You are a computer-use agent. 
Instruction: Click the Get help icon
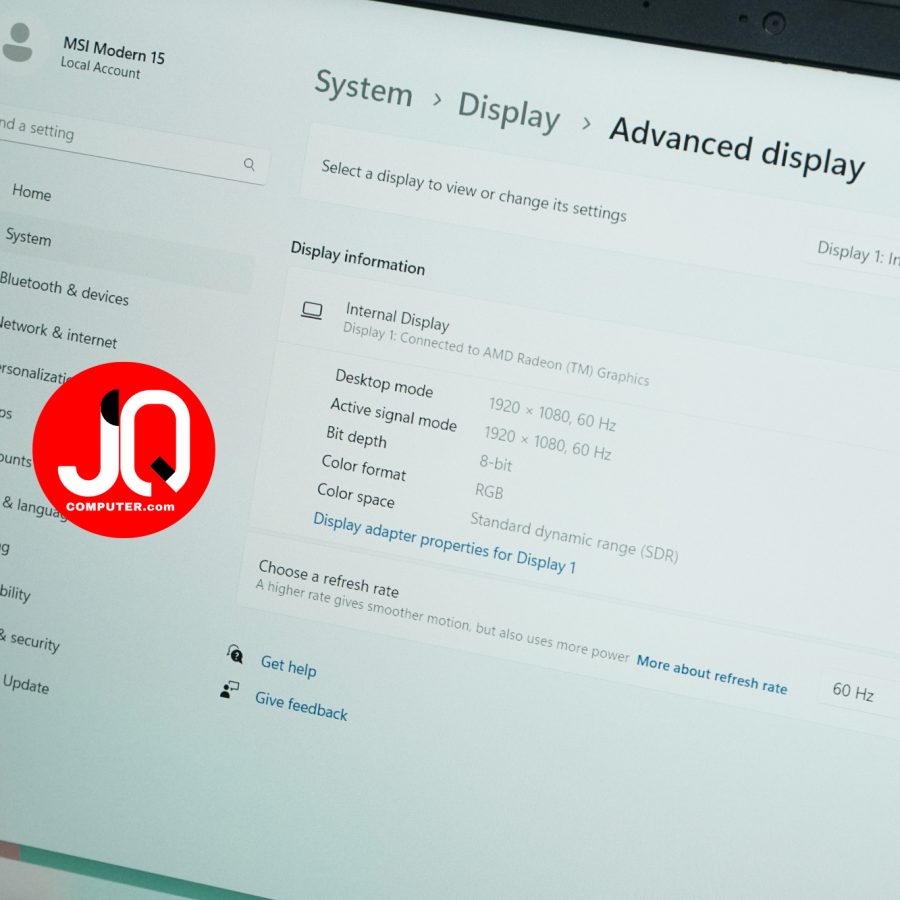pyautogui.click(x=235, y=654)
